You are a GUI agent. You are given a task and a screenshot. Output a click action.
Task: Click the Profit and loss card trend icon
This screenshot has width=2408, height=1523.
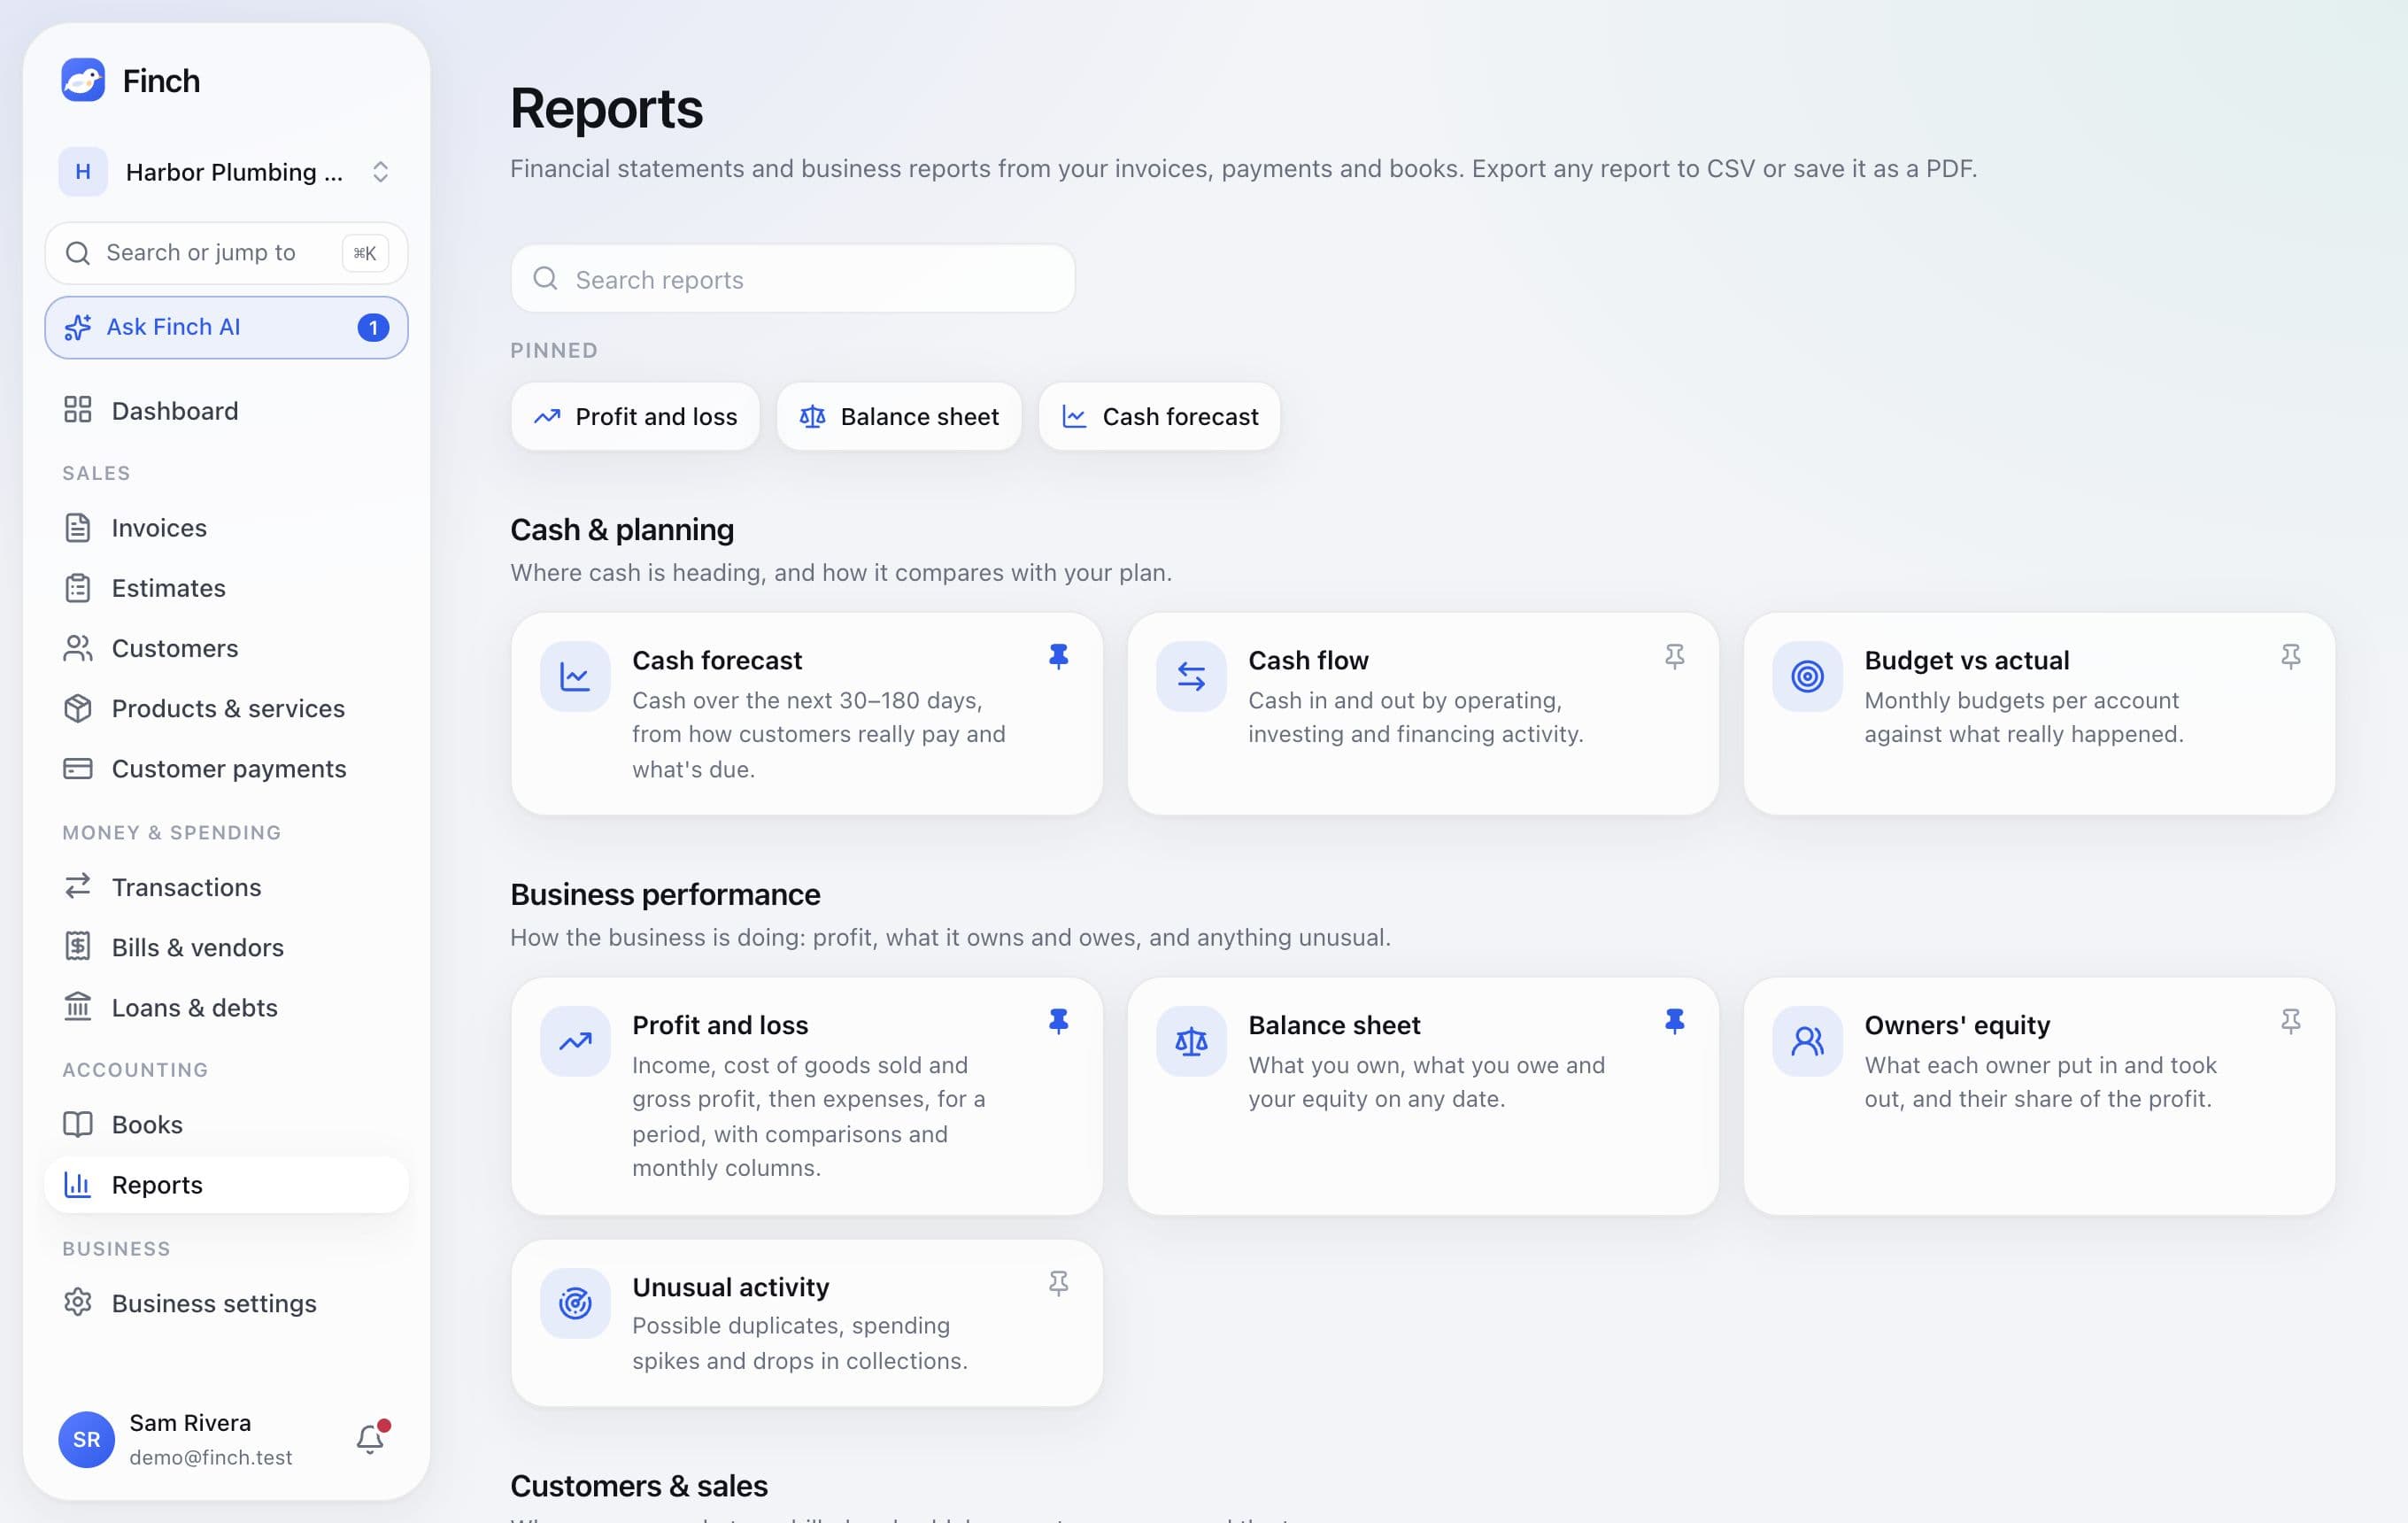pos(575,1042)
